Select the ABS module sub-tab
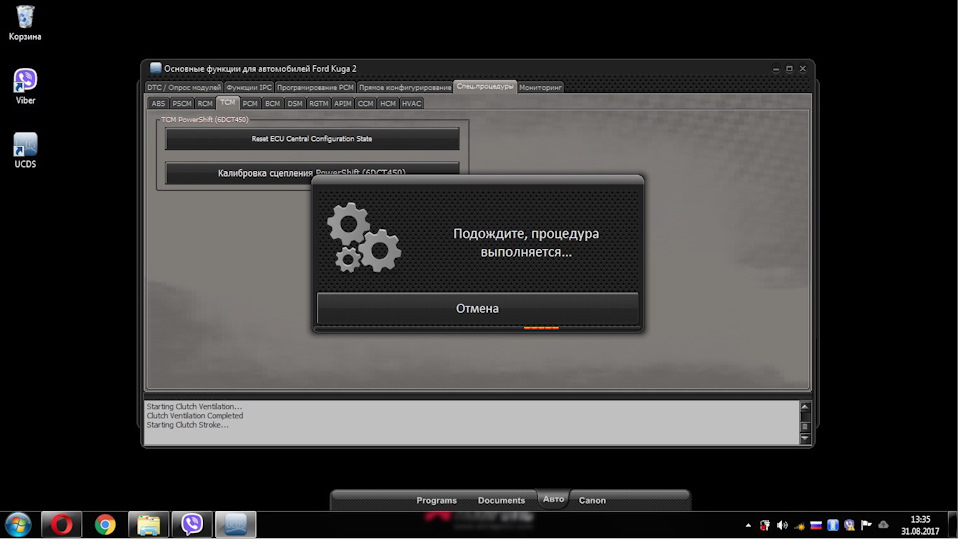The image size is (960, 542). (x=158, y=104)
